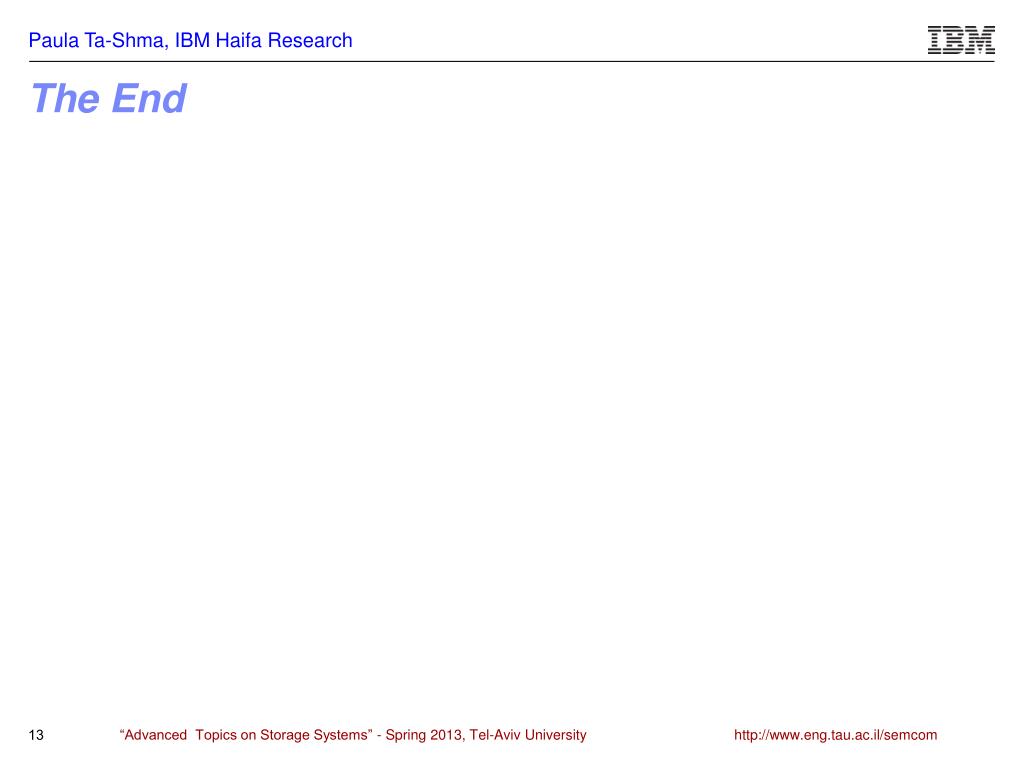Select the 'The End' slide title
The height and width of the screenshot is (768, 1024).
coord(108,99)
